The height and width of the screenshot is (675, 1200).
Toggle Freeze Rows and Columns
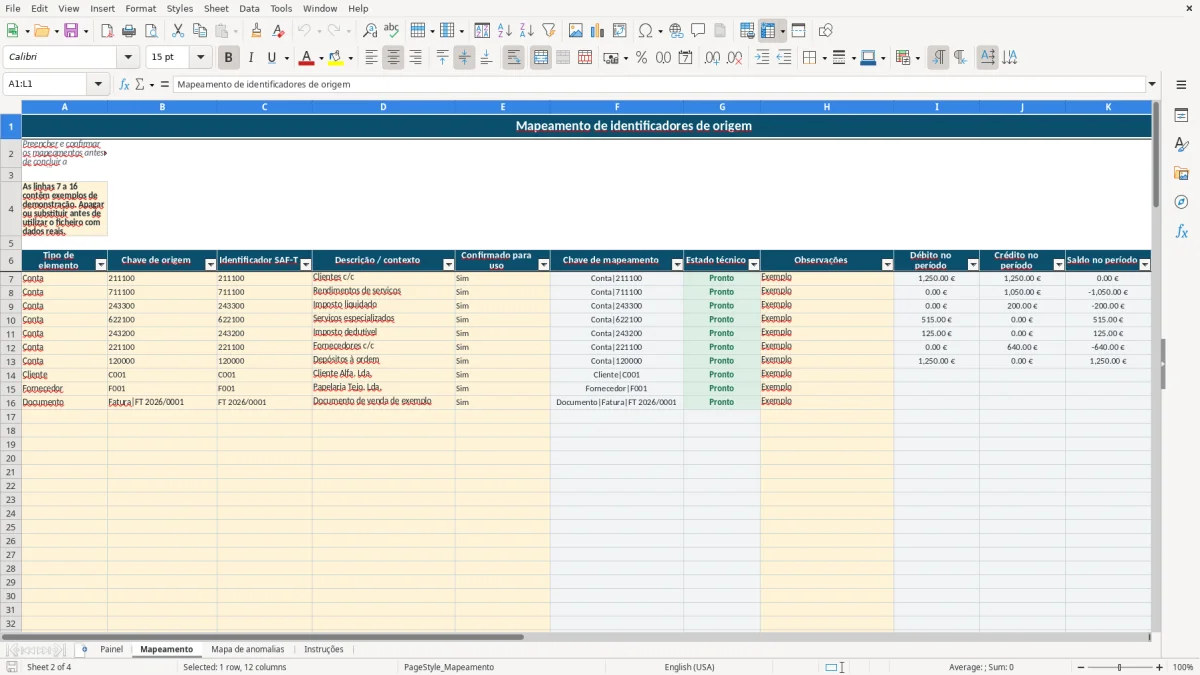click(768, 31)
